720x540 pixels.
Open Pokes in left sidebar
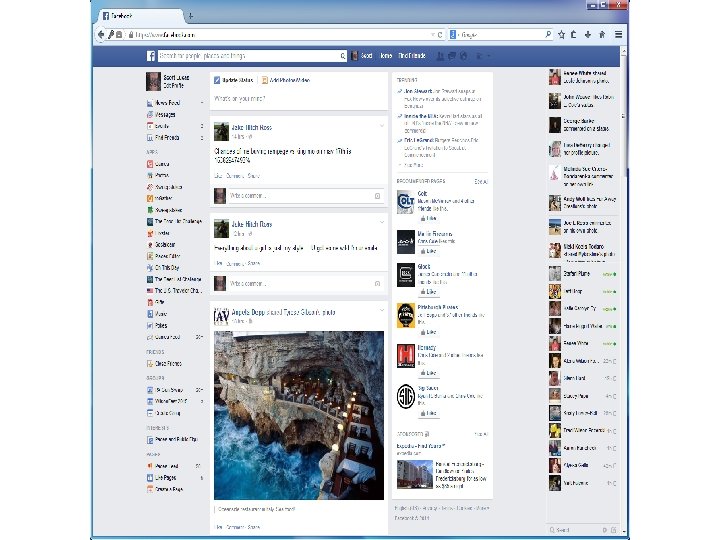157,326
